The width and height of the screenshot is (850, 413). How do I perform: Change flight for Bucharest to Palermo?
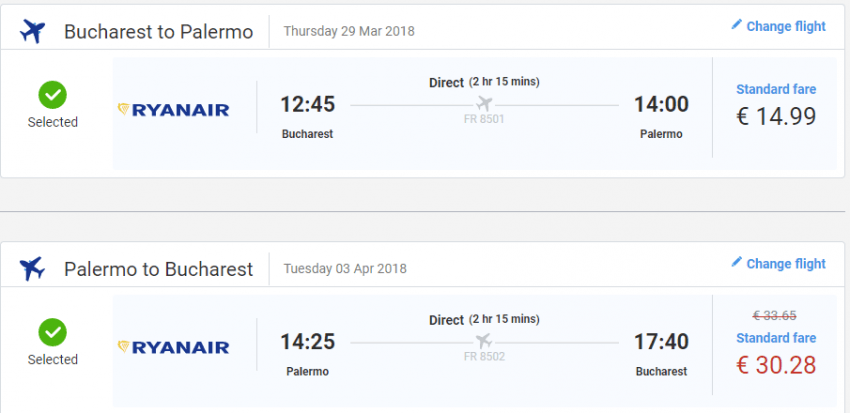(786, 27)
